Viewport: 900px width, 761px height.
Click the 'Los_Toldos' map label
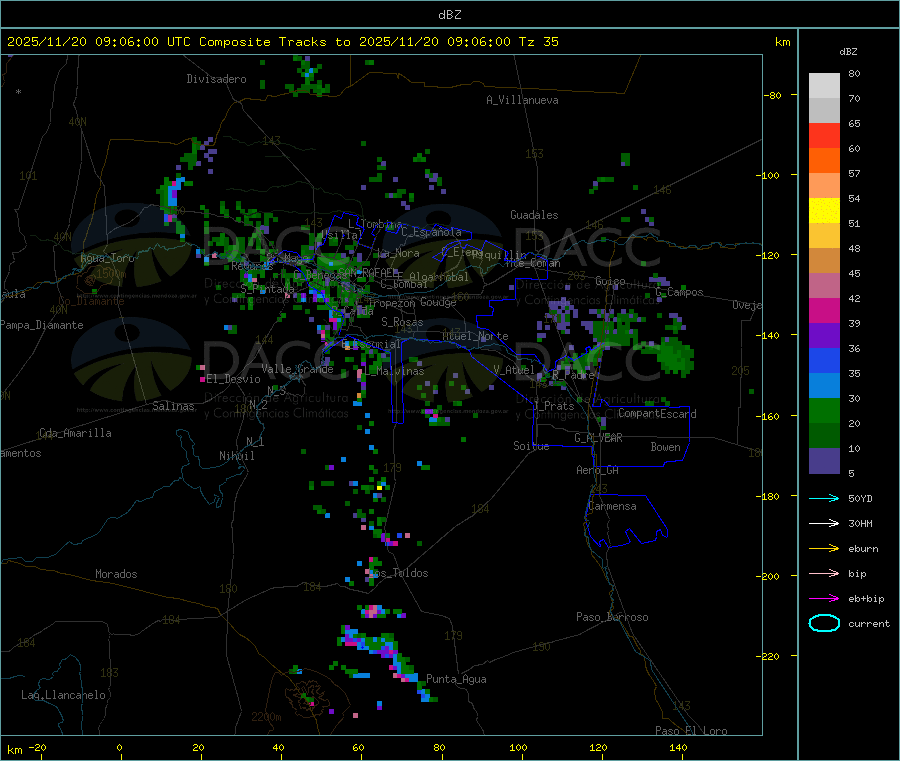[x=398, y=573]
